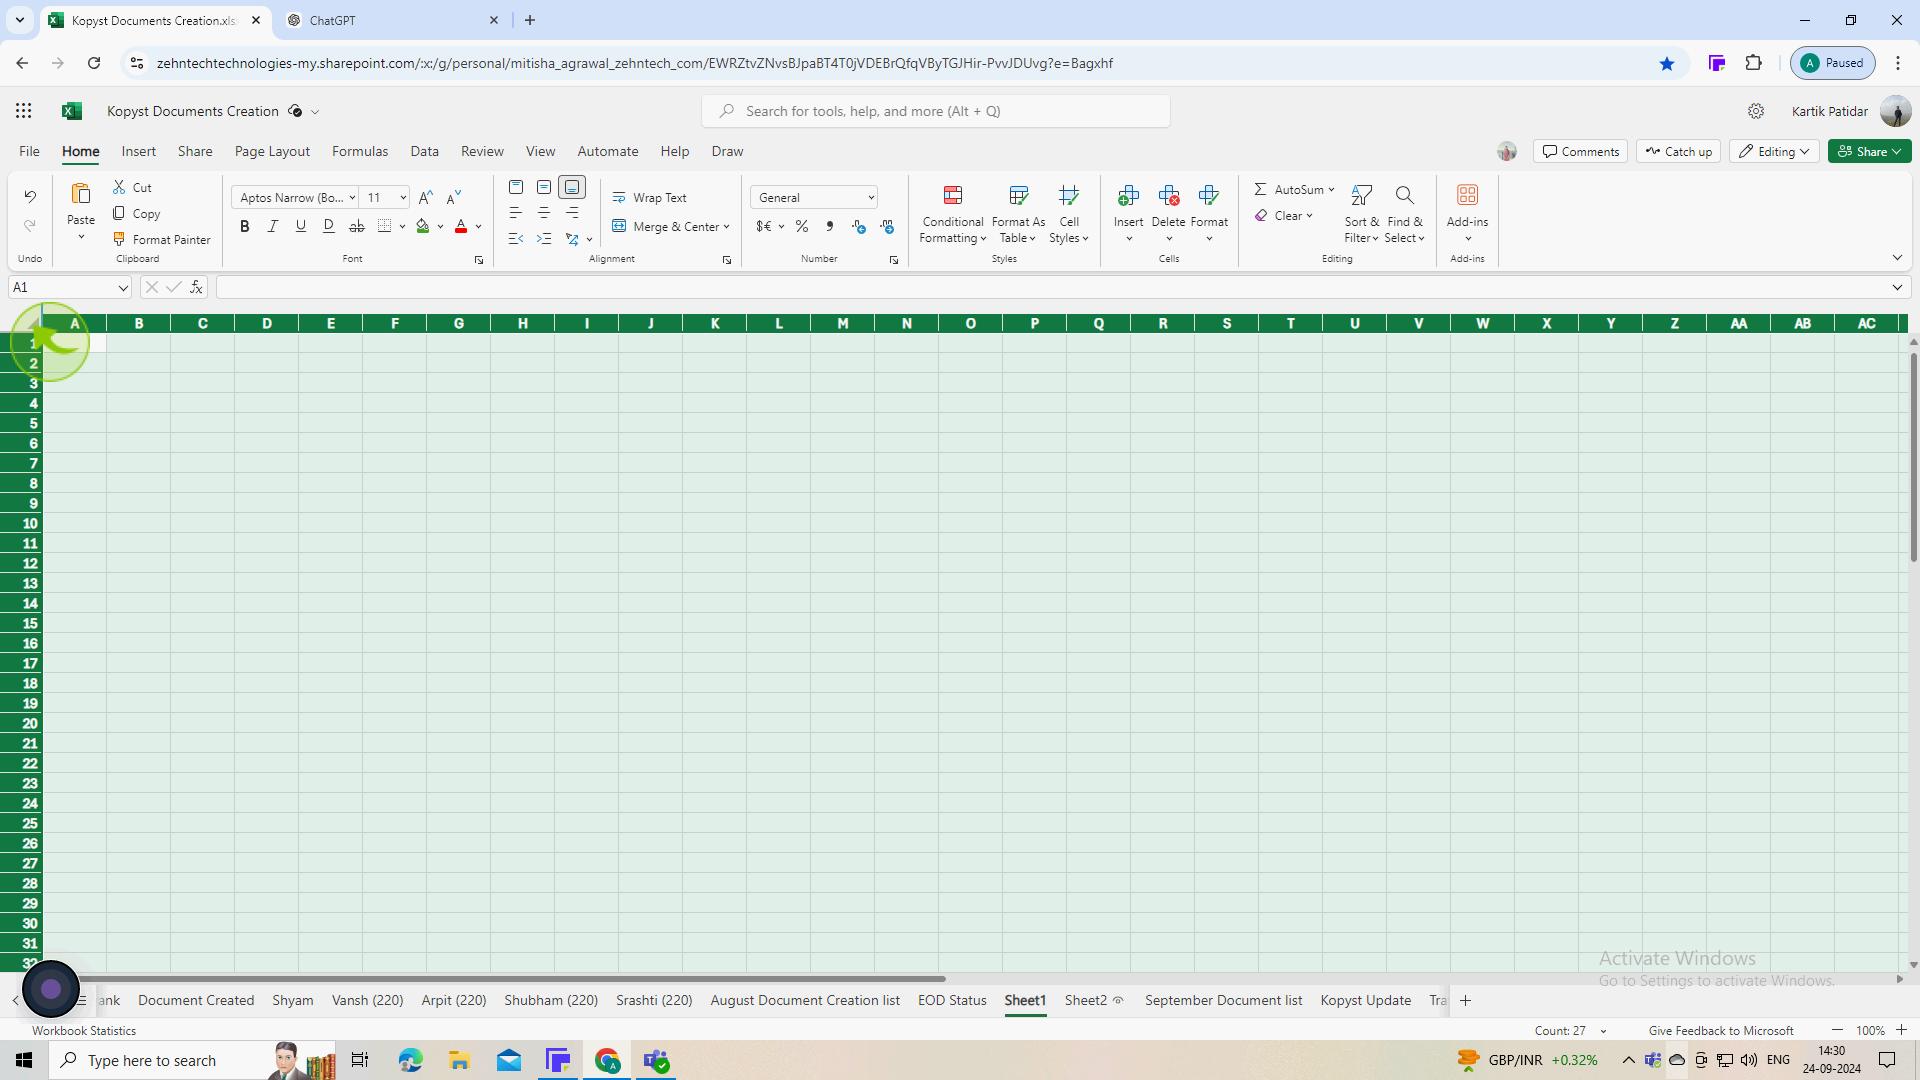Click the Catch up button
This screenshot has height=1080, width=1920.
1678,151
